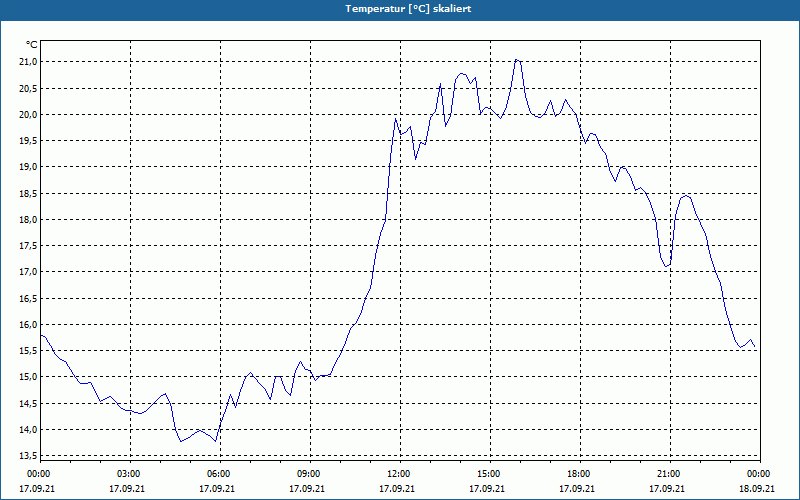
Task: Click the temperature peak near 16:00
Action: tap(517, 60)
